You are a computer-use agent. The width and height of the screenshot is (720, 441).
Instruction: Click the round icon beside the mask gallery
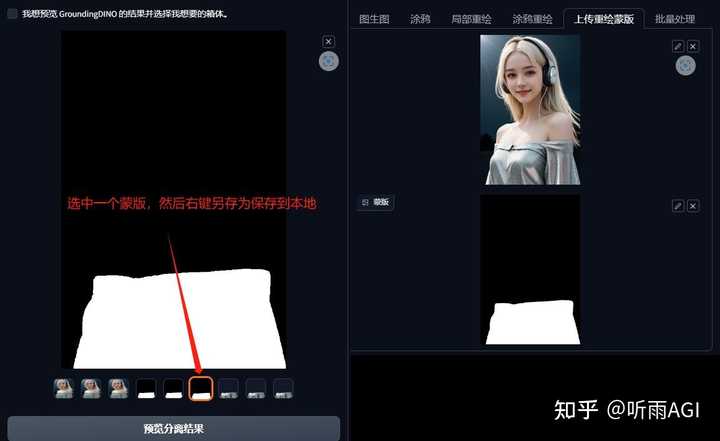(329, 61)
